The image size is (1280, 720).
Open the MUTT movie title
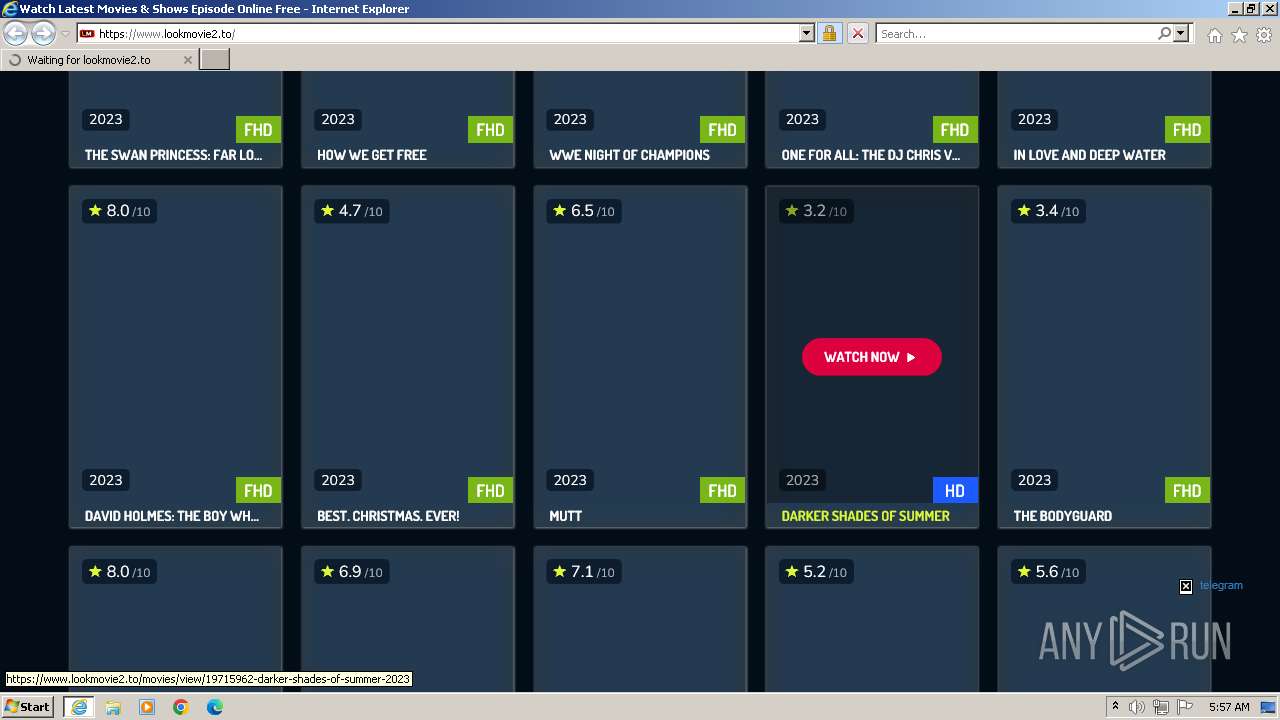click(565, 516)
